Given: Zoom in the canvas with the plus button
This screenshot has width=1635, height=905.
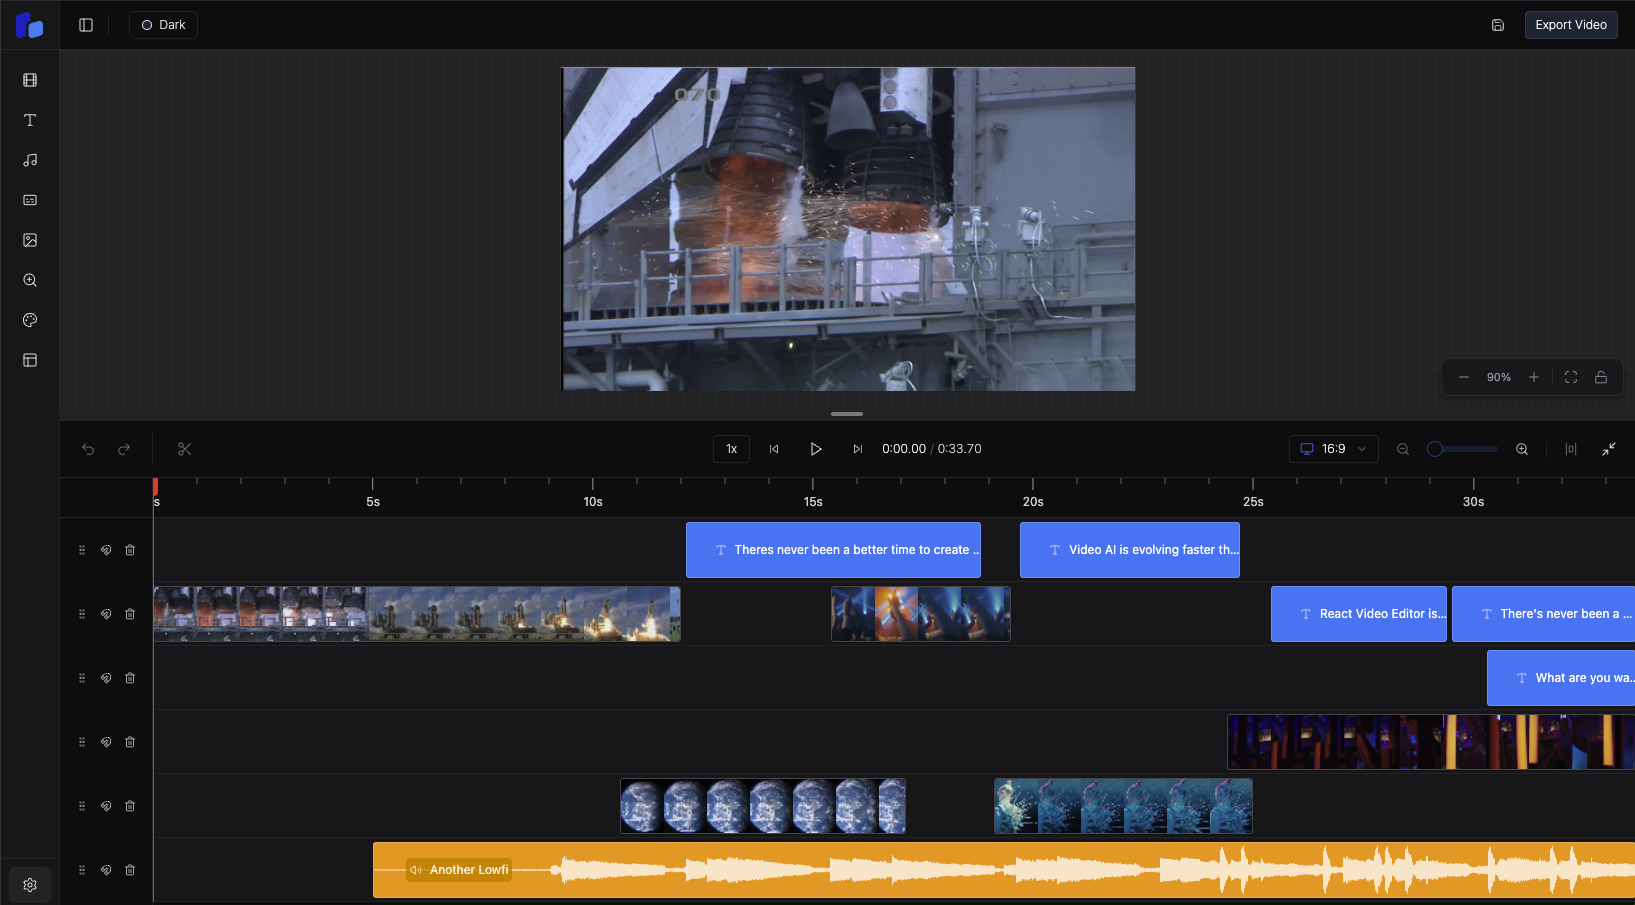Looking at the screenshot, I should tap(1534, 377).
